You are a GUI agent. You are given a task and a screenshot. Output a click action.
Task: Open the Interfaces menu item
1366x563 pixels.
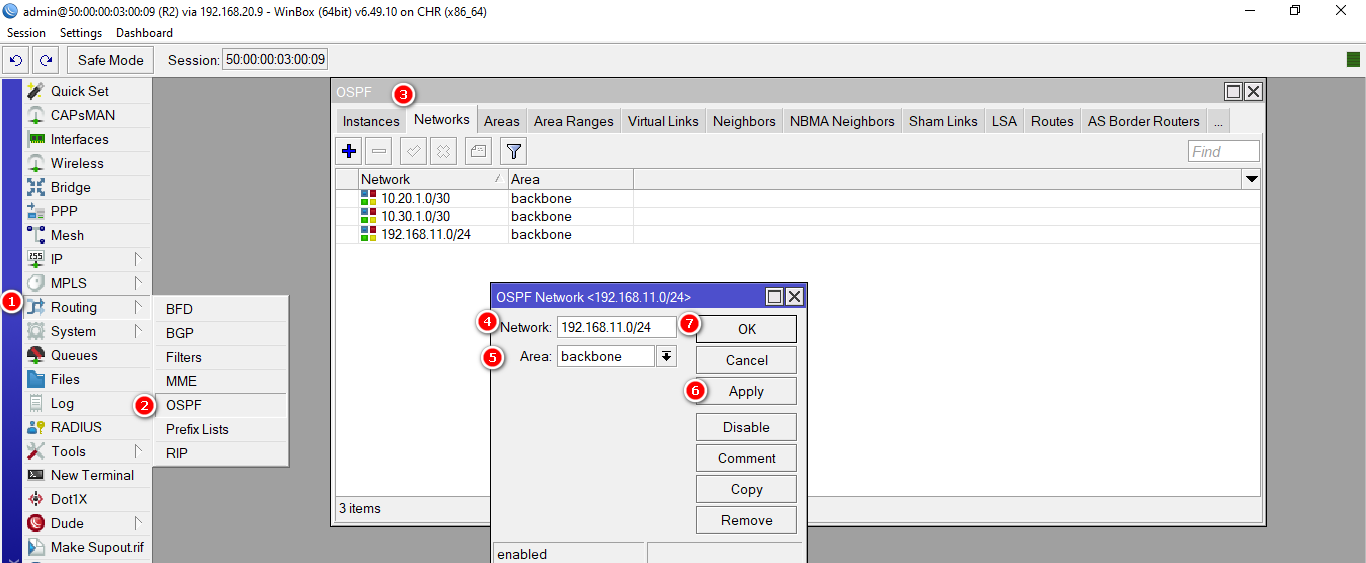click(x=87, y=139)
